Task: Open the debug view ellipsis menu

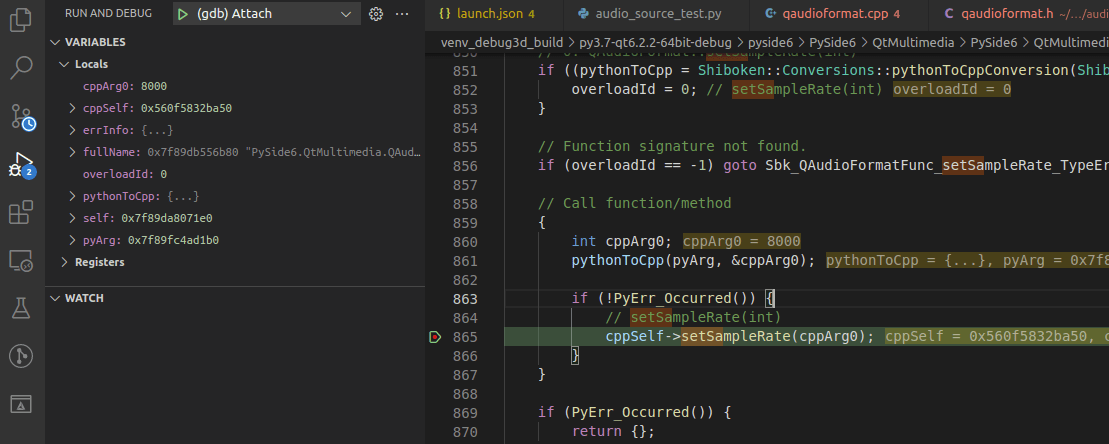Action: click(x=402, y=14)
